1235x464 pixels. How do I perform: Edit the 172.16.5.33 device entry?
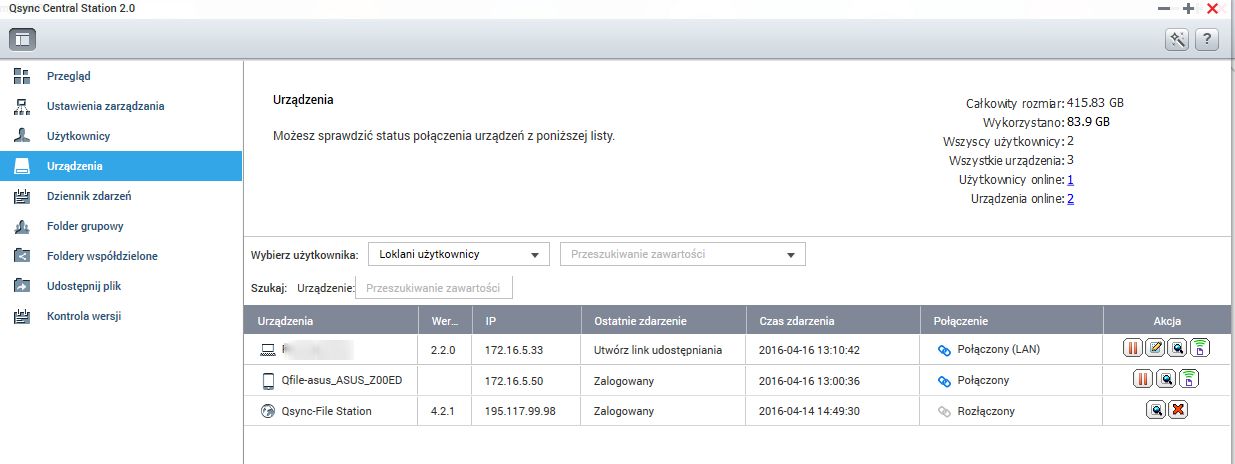coord(1156,349)
